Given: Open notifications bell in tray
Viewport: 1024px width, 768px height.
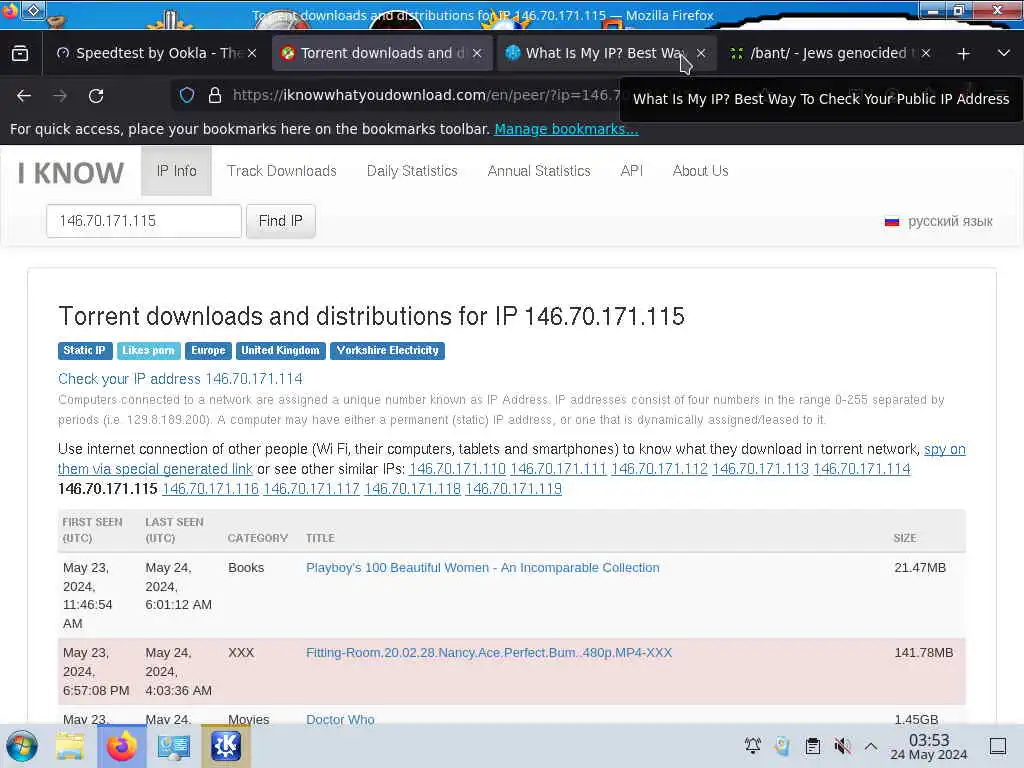Looking at the screenshot, I should coord(753,746).
